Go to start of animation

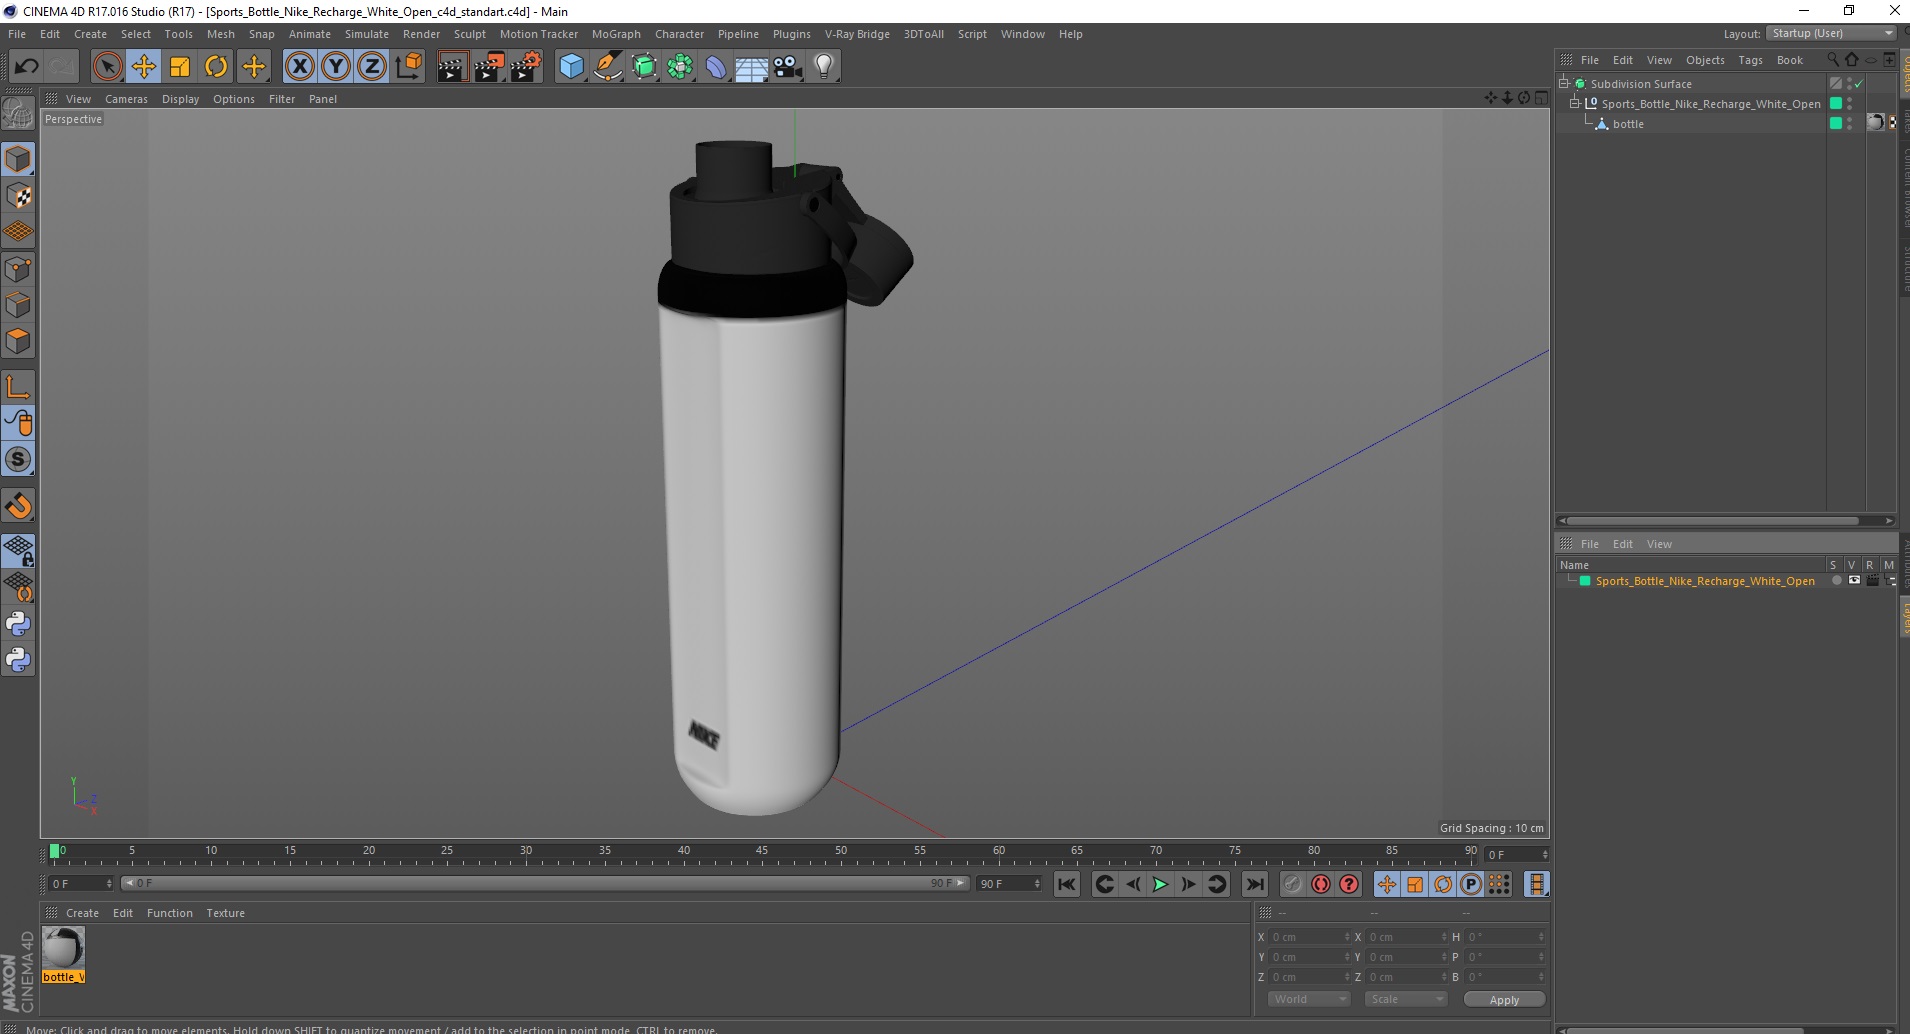click(x=1067, y=884)
